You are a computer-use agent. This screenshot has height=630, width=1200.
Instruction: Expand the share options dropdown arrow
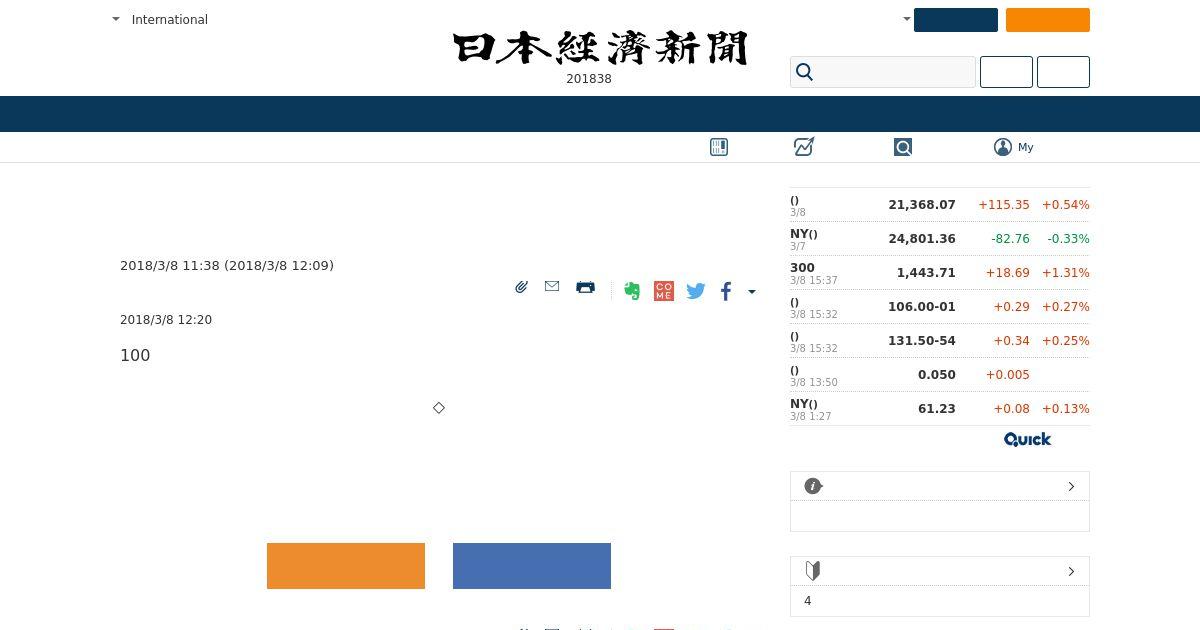[x=752, y=292]
